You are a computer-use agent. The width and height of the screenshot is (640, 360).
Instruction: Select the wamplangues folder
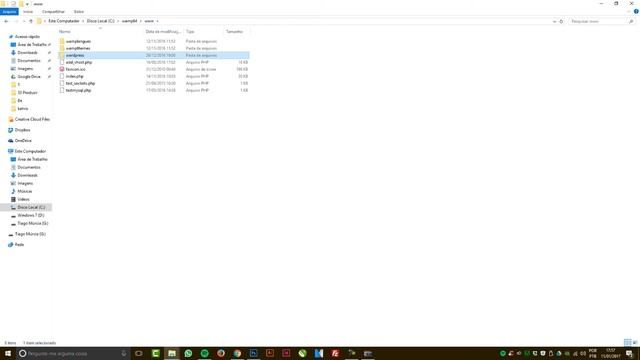[x=78, y=41]
